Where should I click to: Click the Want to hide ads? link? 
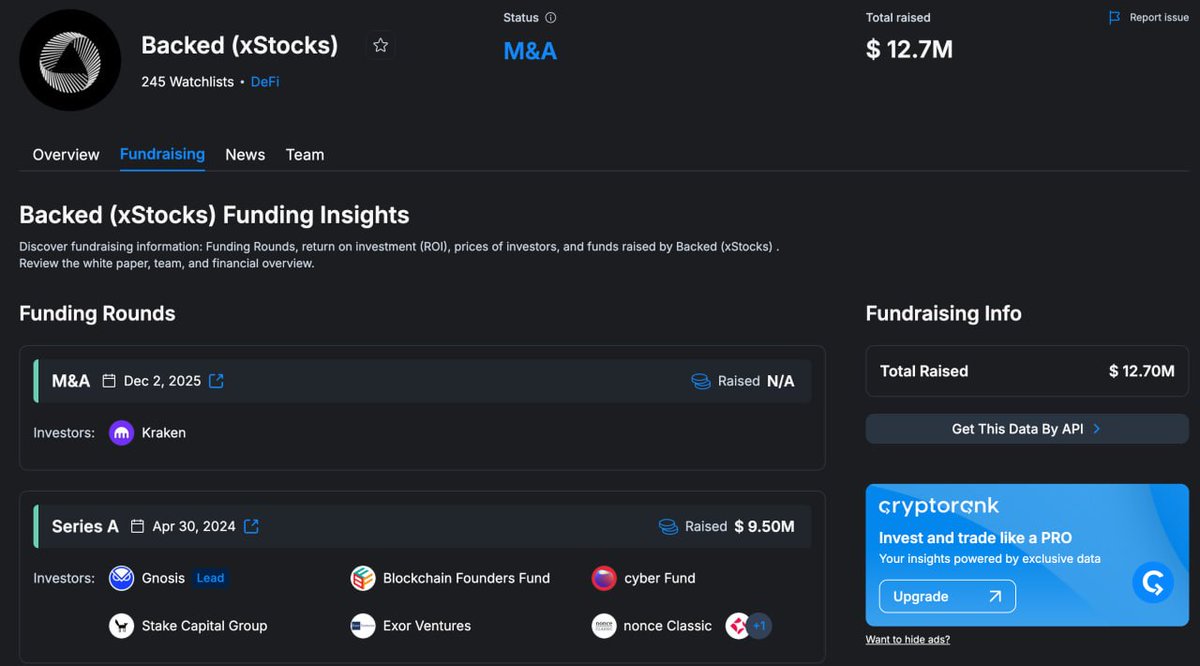click(x=908, y=640)
